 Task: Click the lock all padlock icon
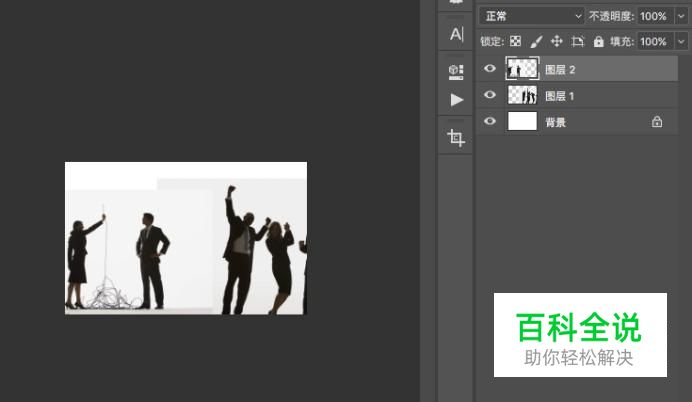click(598, 42)
